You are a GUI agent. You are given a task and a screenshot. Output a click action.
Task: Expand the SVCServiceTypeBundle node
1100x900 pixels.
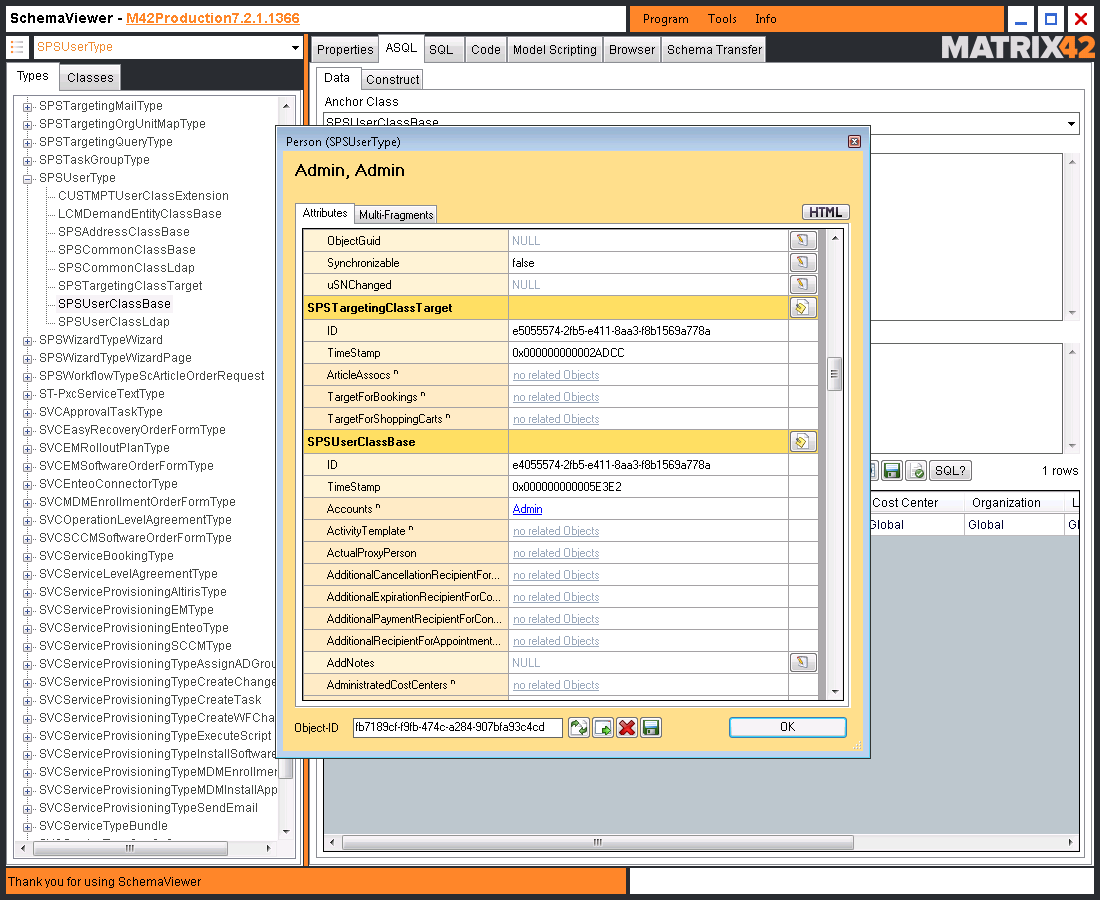coord(27,826)
